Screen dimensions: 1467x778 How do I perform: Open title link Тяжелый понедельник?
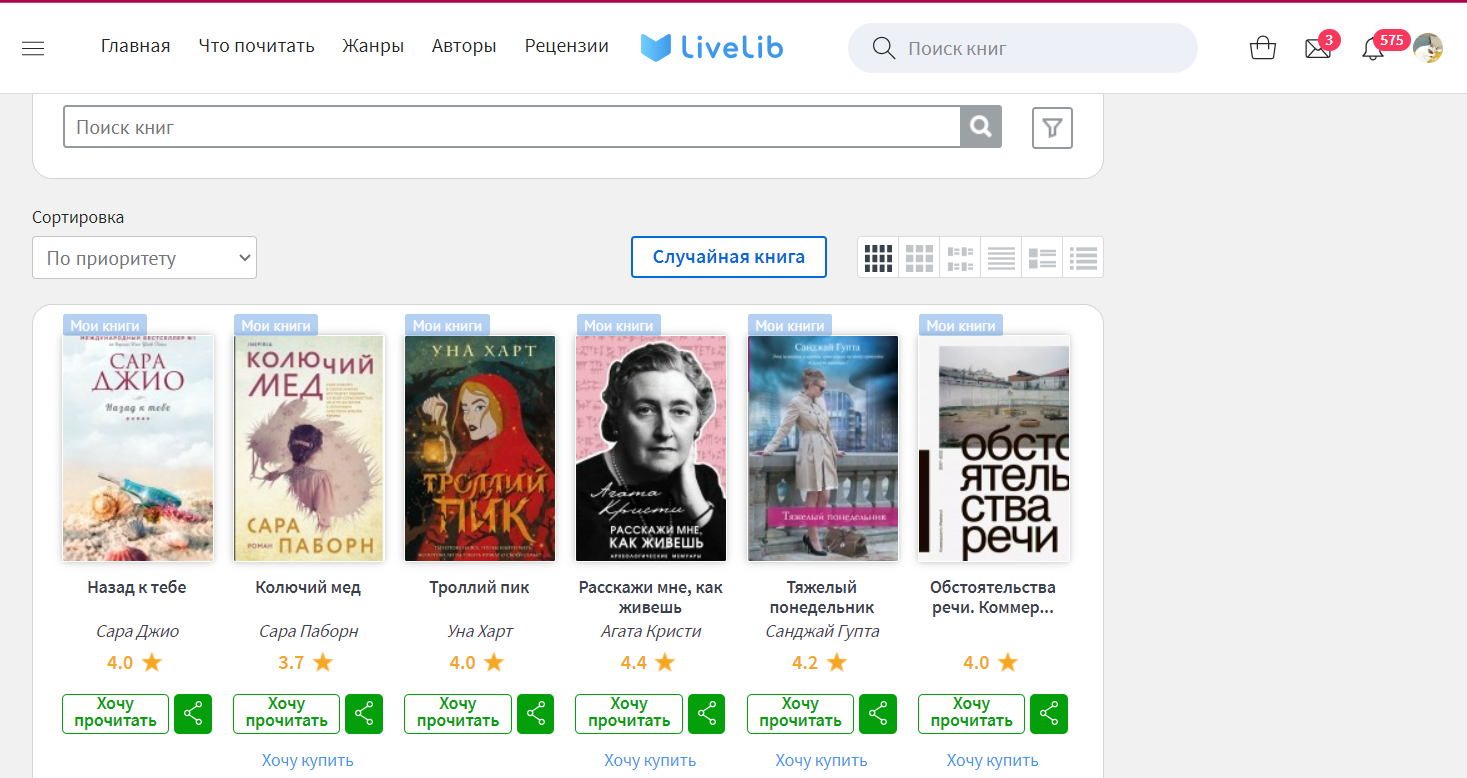click(822, 598)
